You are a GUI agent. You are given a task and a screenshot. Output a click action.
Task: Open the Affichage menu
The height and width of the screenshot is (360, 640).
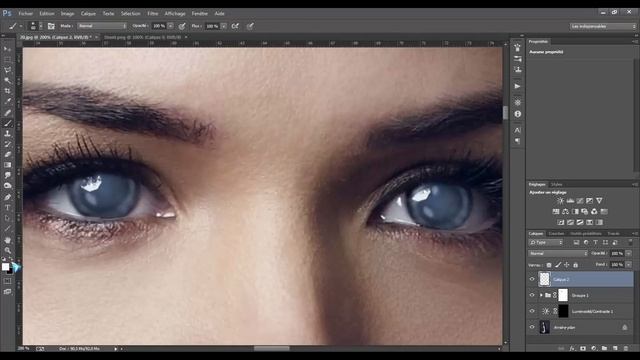pos(175,13)
